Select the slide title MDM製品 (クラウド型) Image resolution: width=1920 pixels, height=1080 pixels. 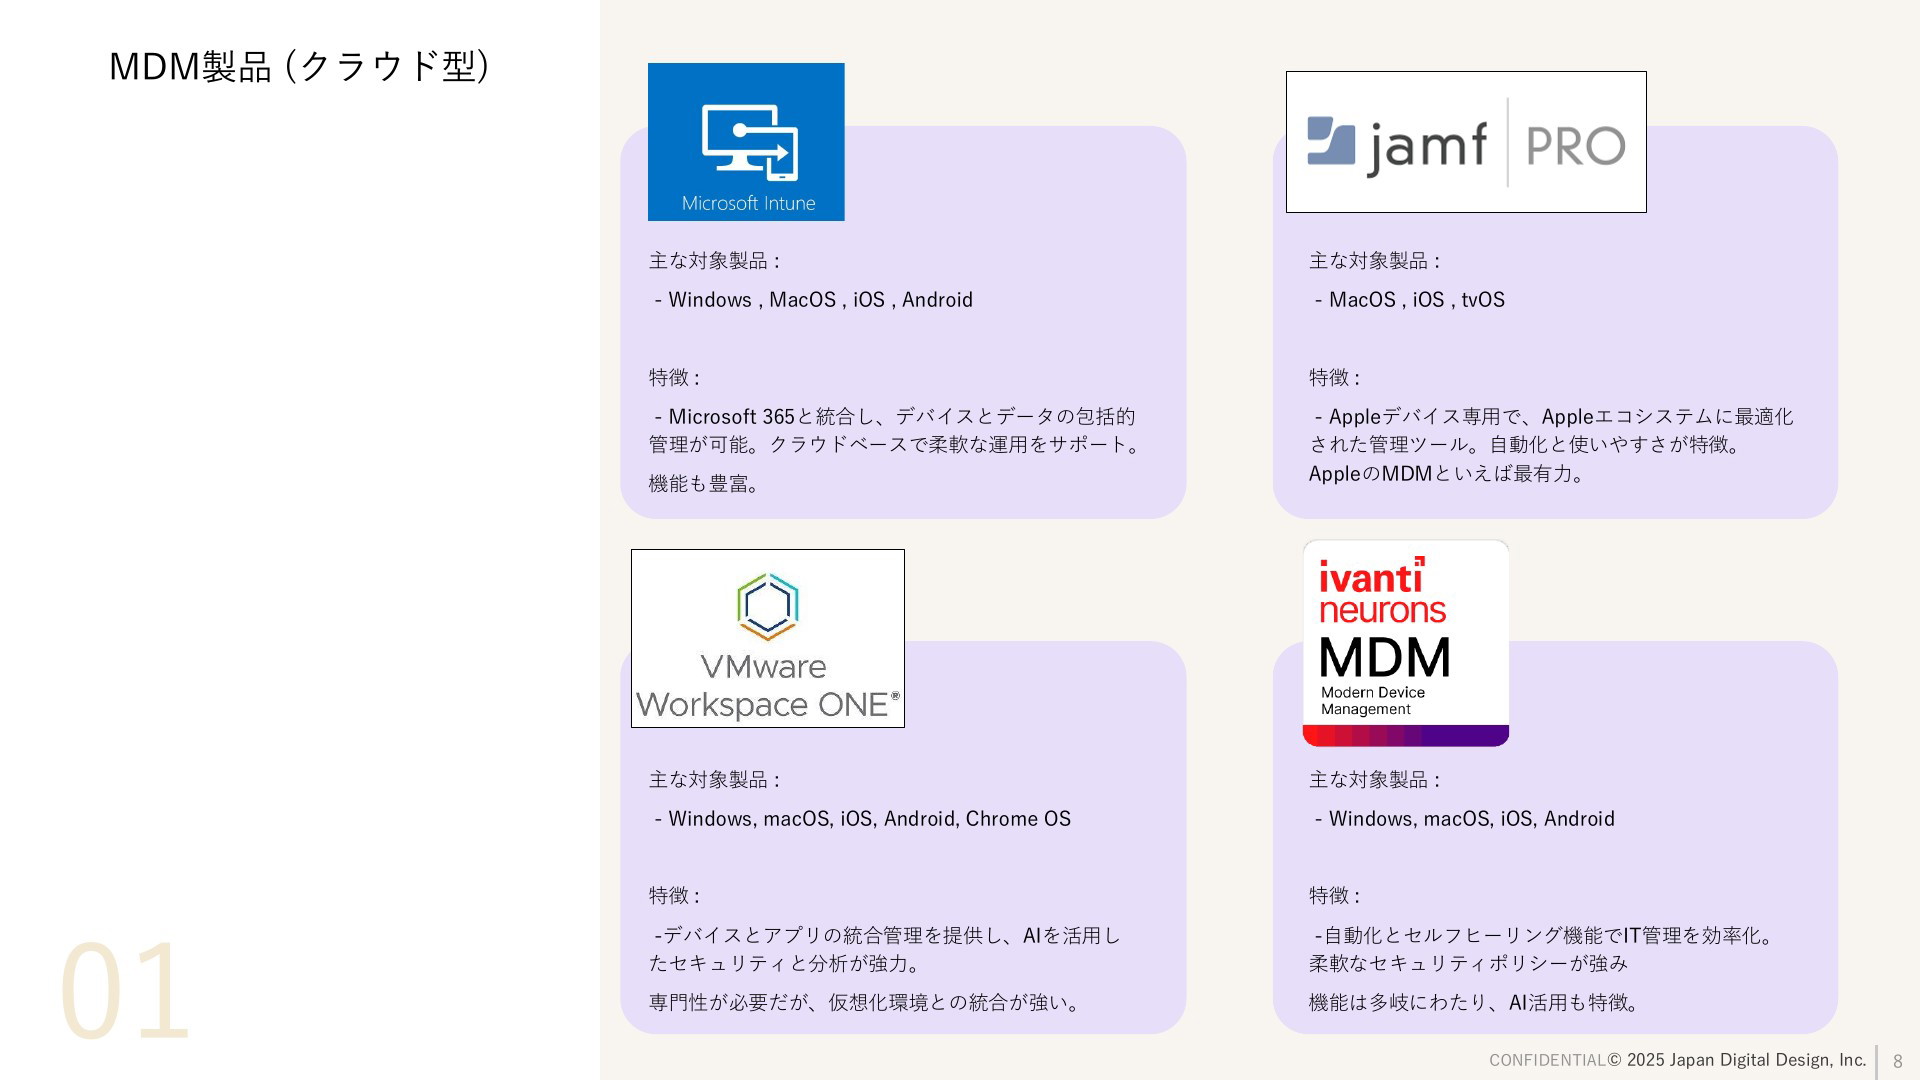[x=299, y=66]
